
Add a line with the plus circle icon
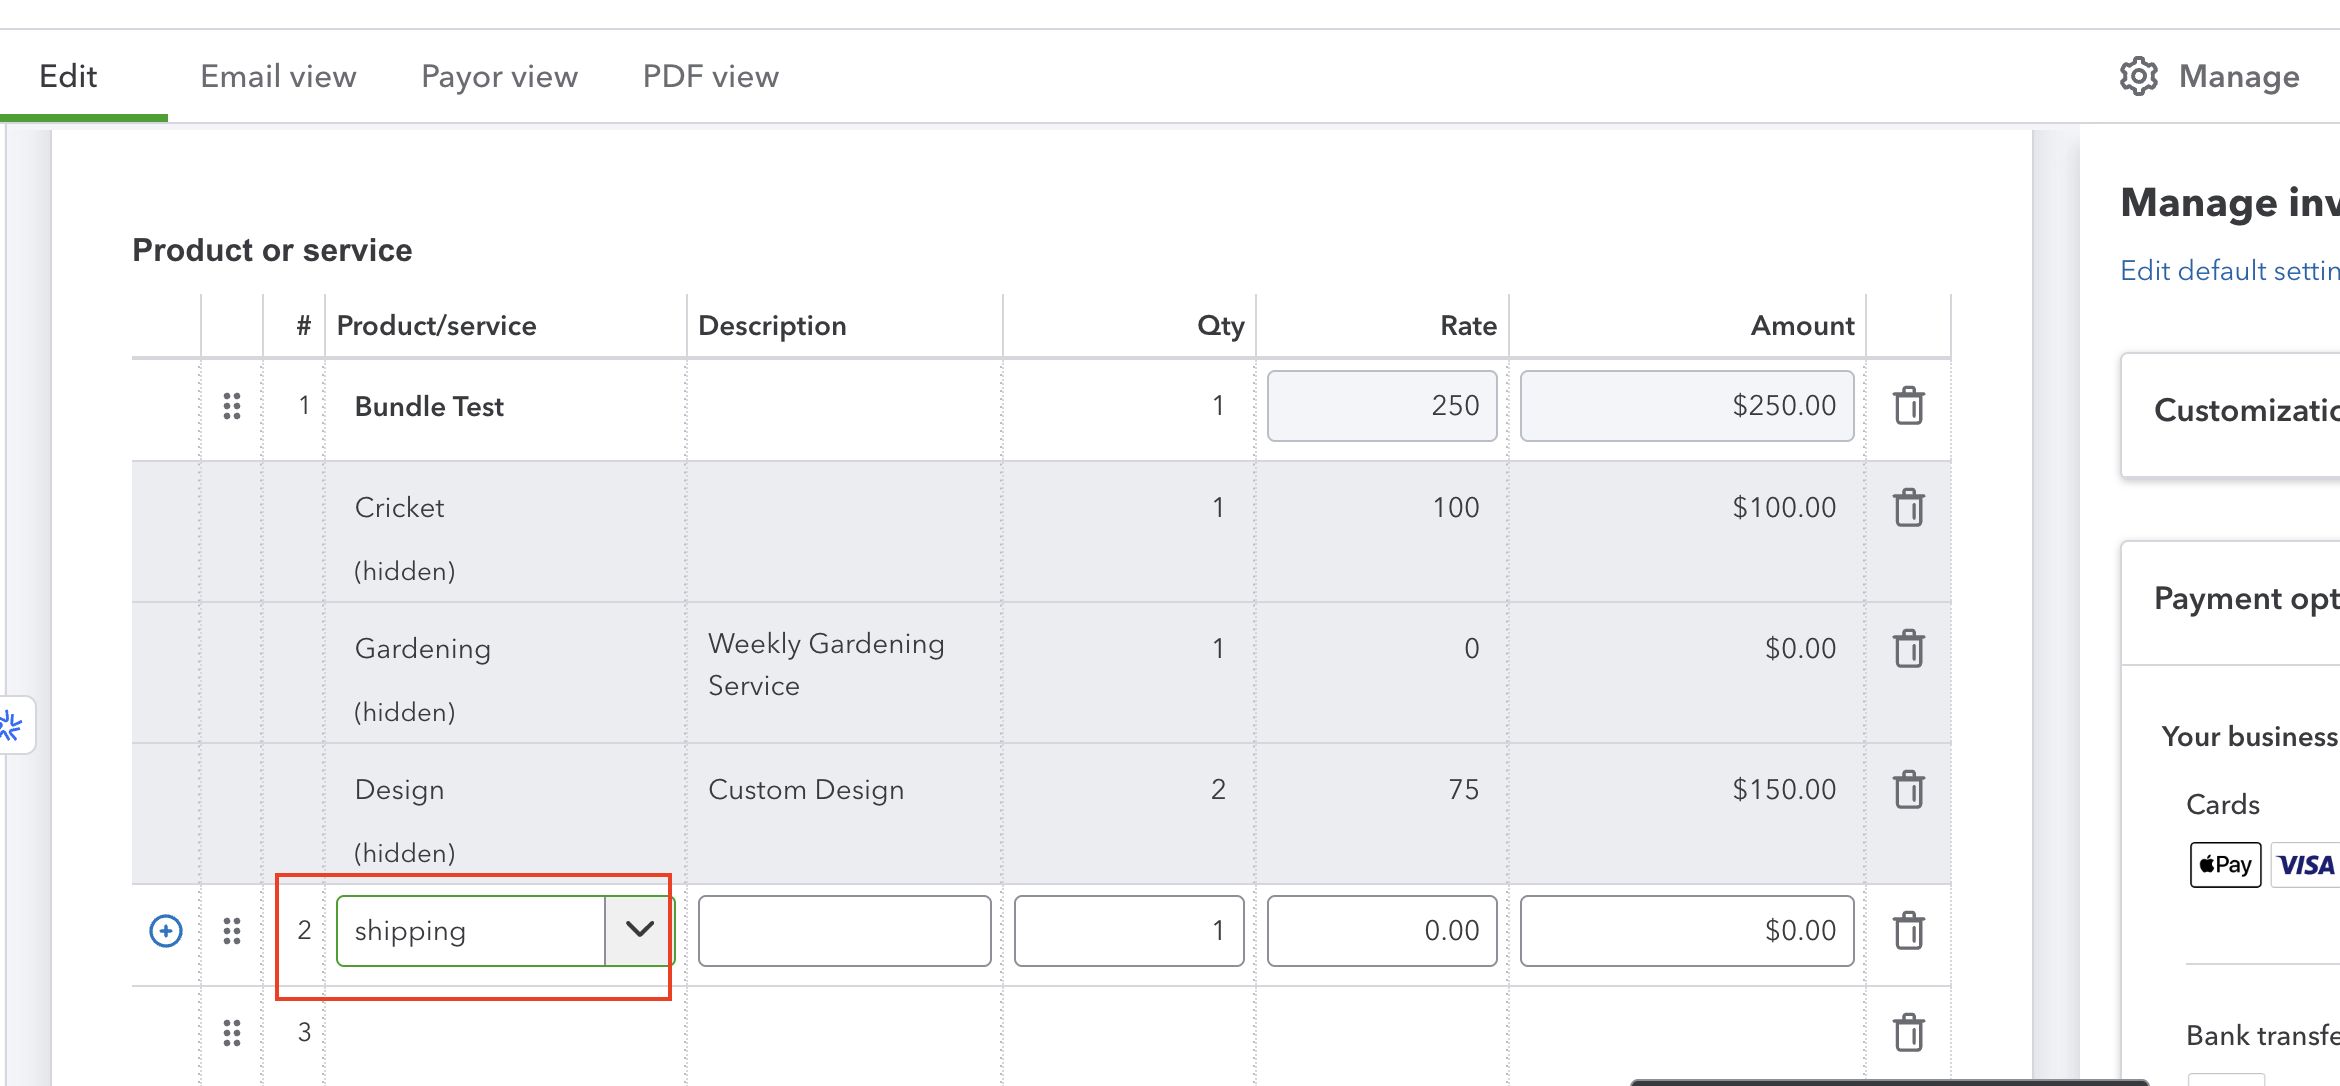(x=166, y=930)
